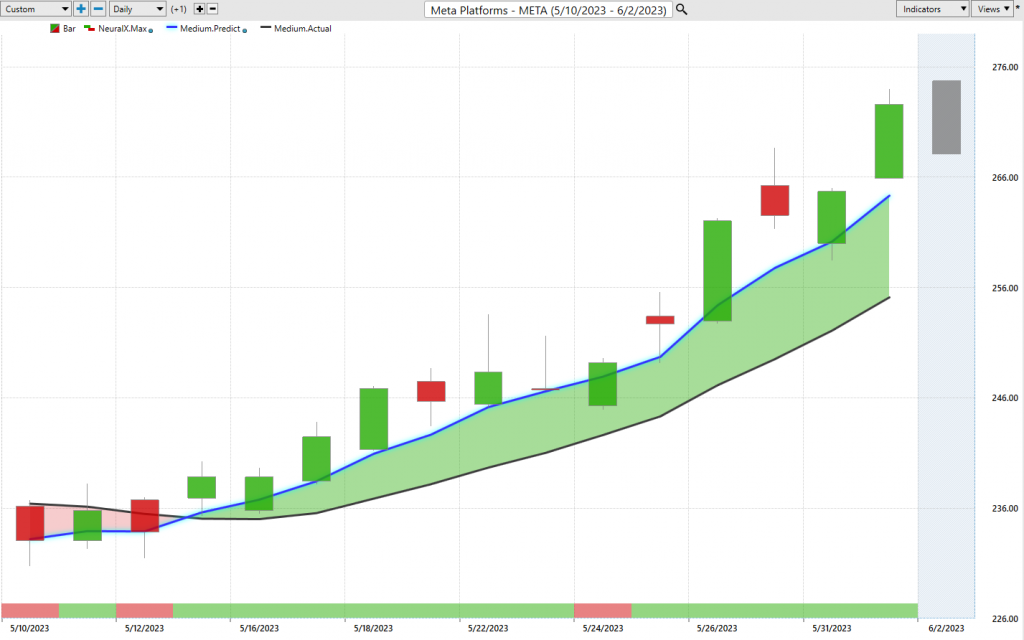Click the NeuralX.Max legend icon
This screenshot has height=640, width=1024.
click(89, 29)
